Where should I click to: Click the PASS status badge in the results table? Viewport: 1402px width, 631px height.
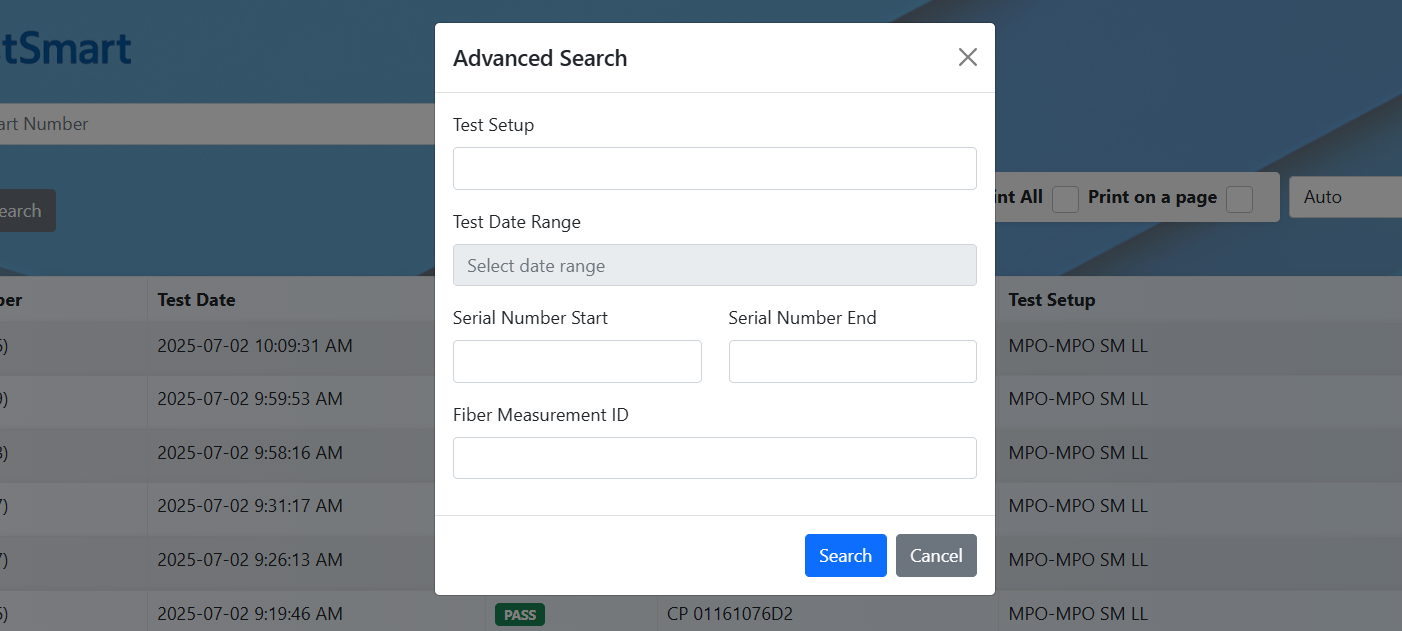[519, 614]
